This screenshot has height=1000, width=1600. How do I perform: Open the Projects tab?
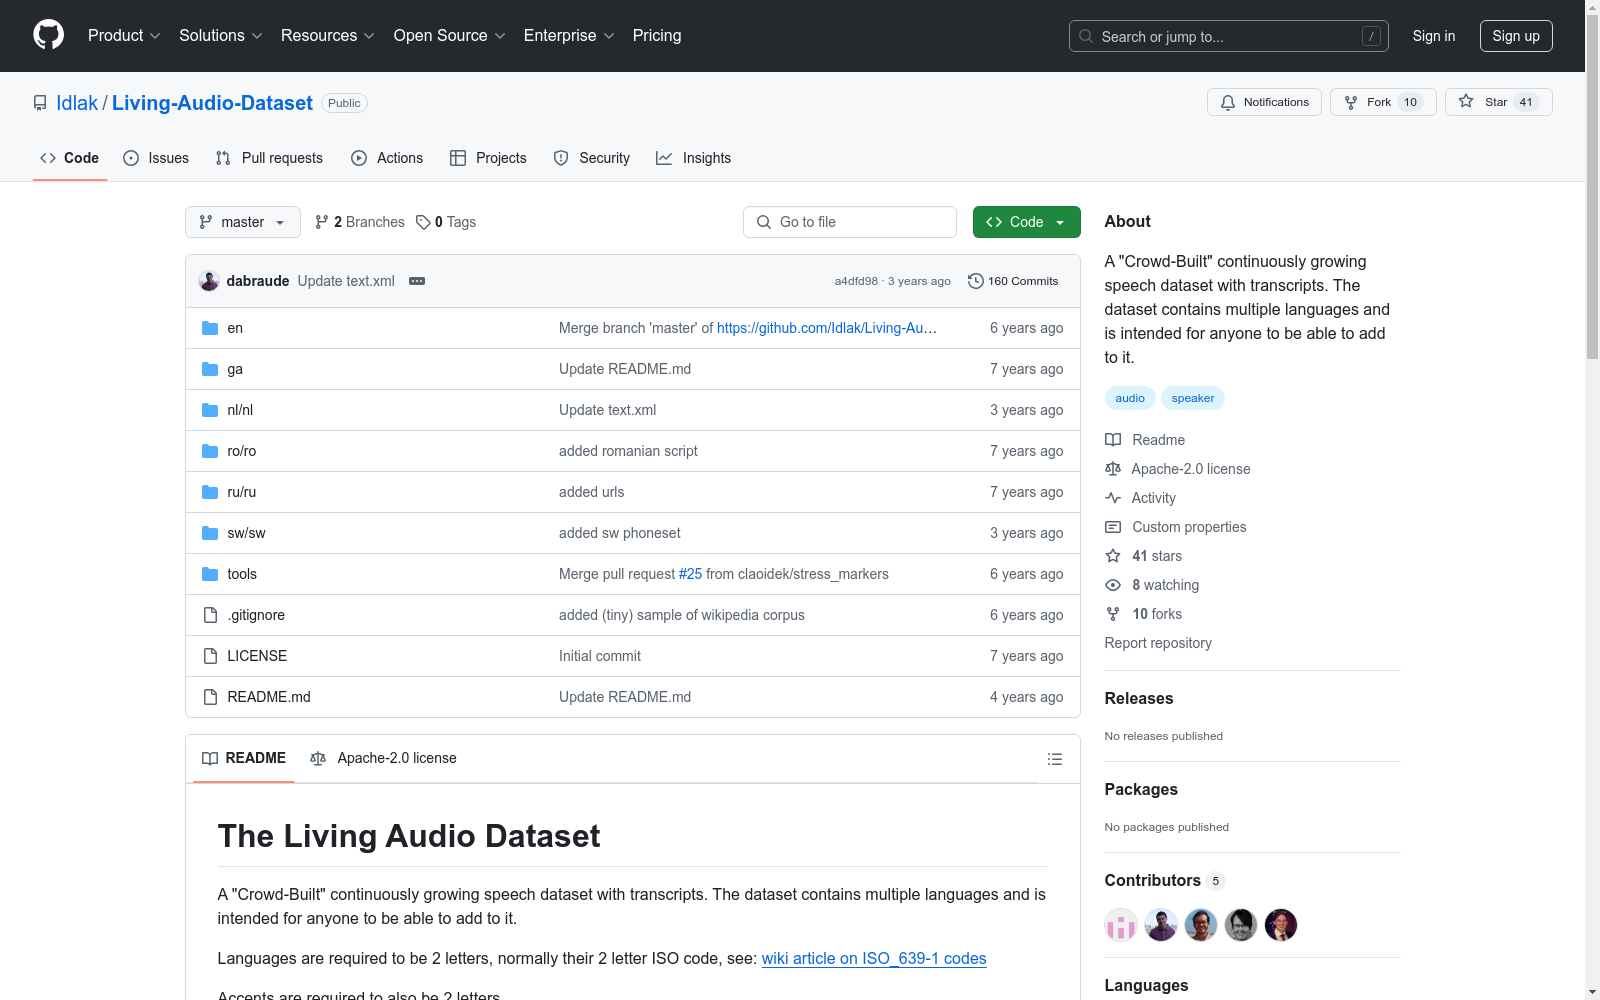[488, 158]
